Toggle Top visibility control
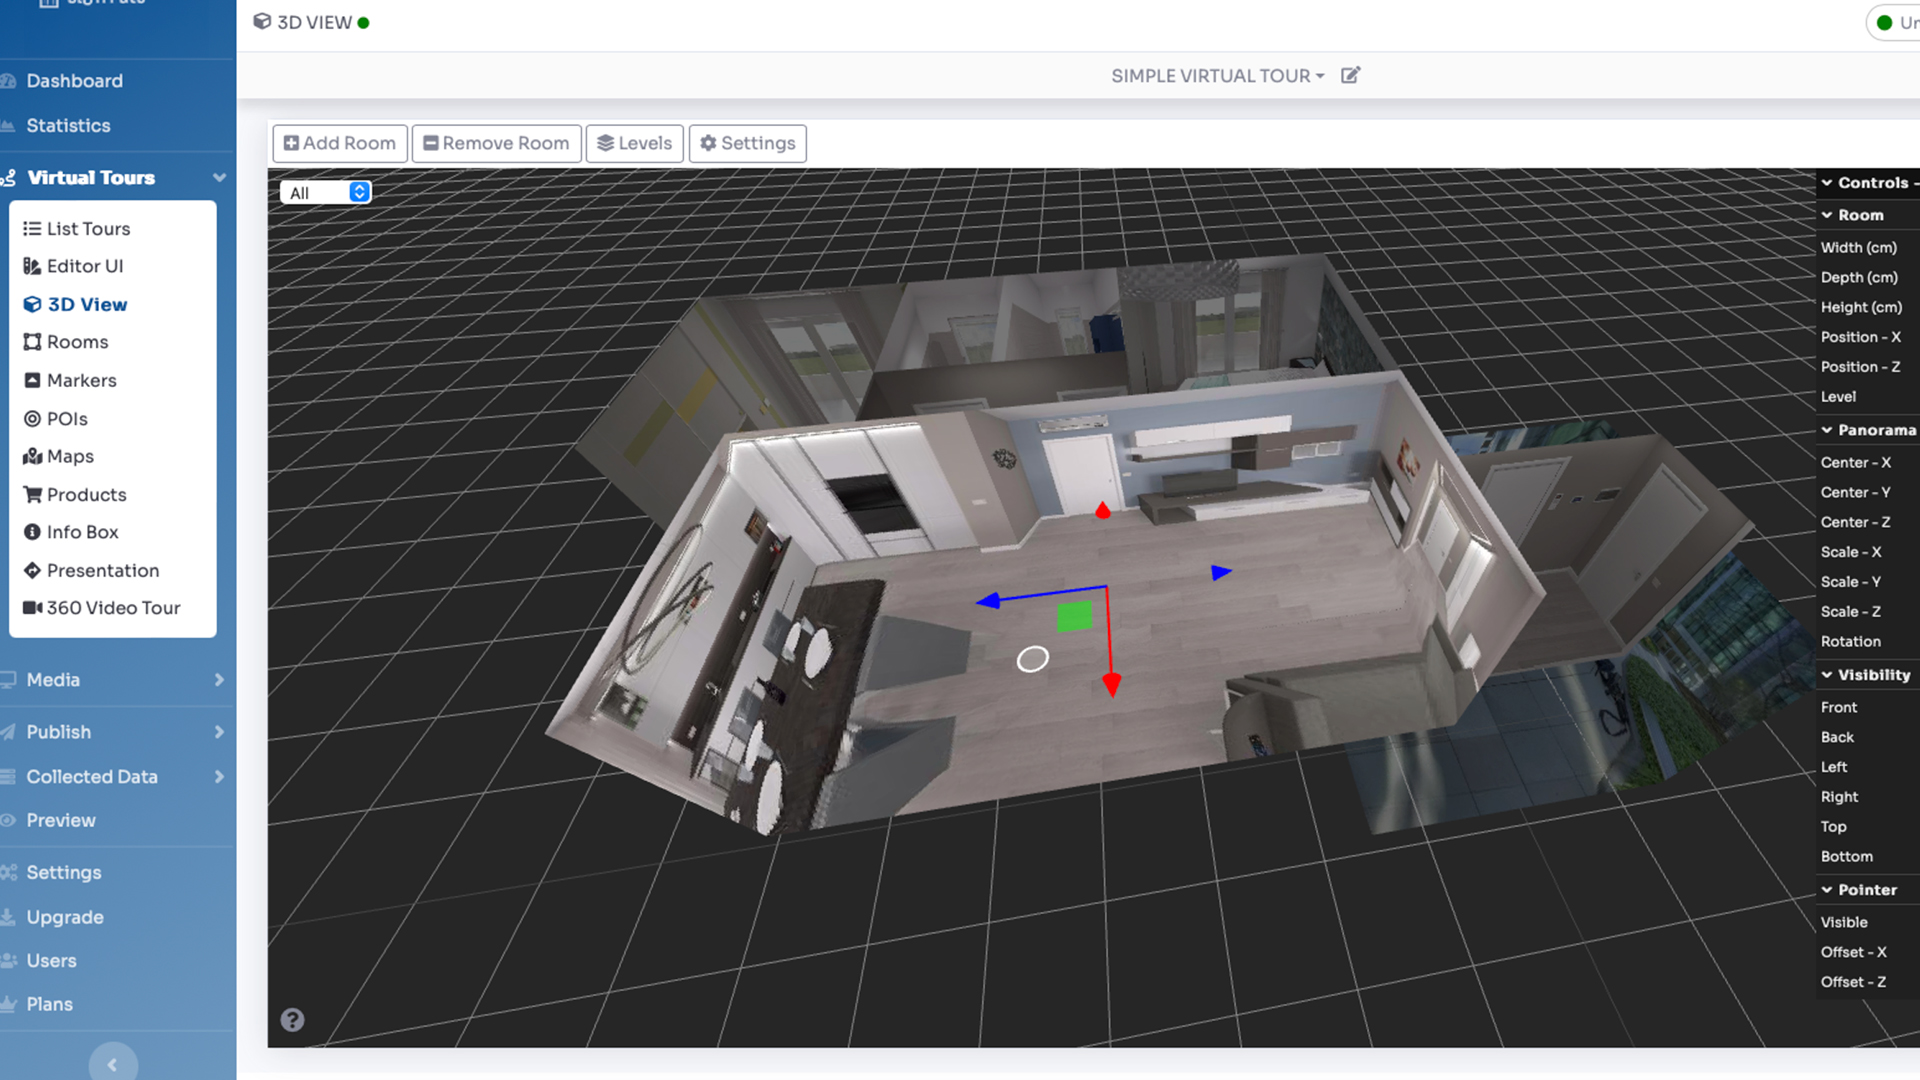 1868,827
